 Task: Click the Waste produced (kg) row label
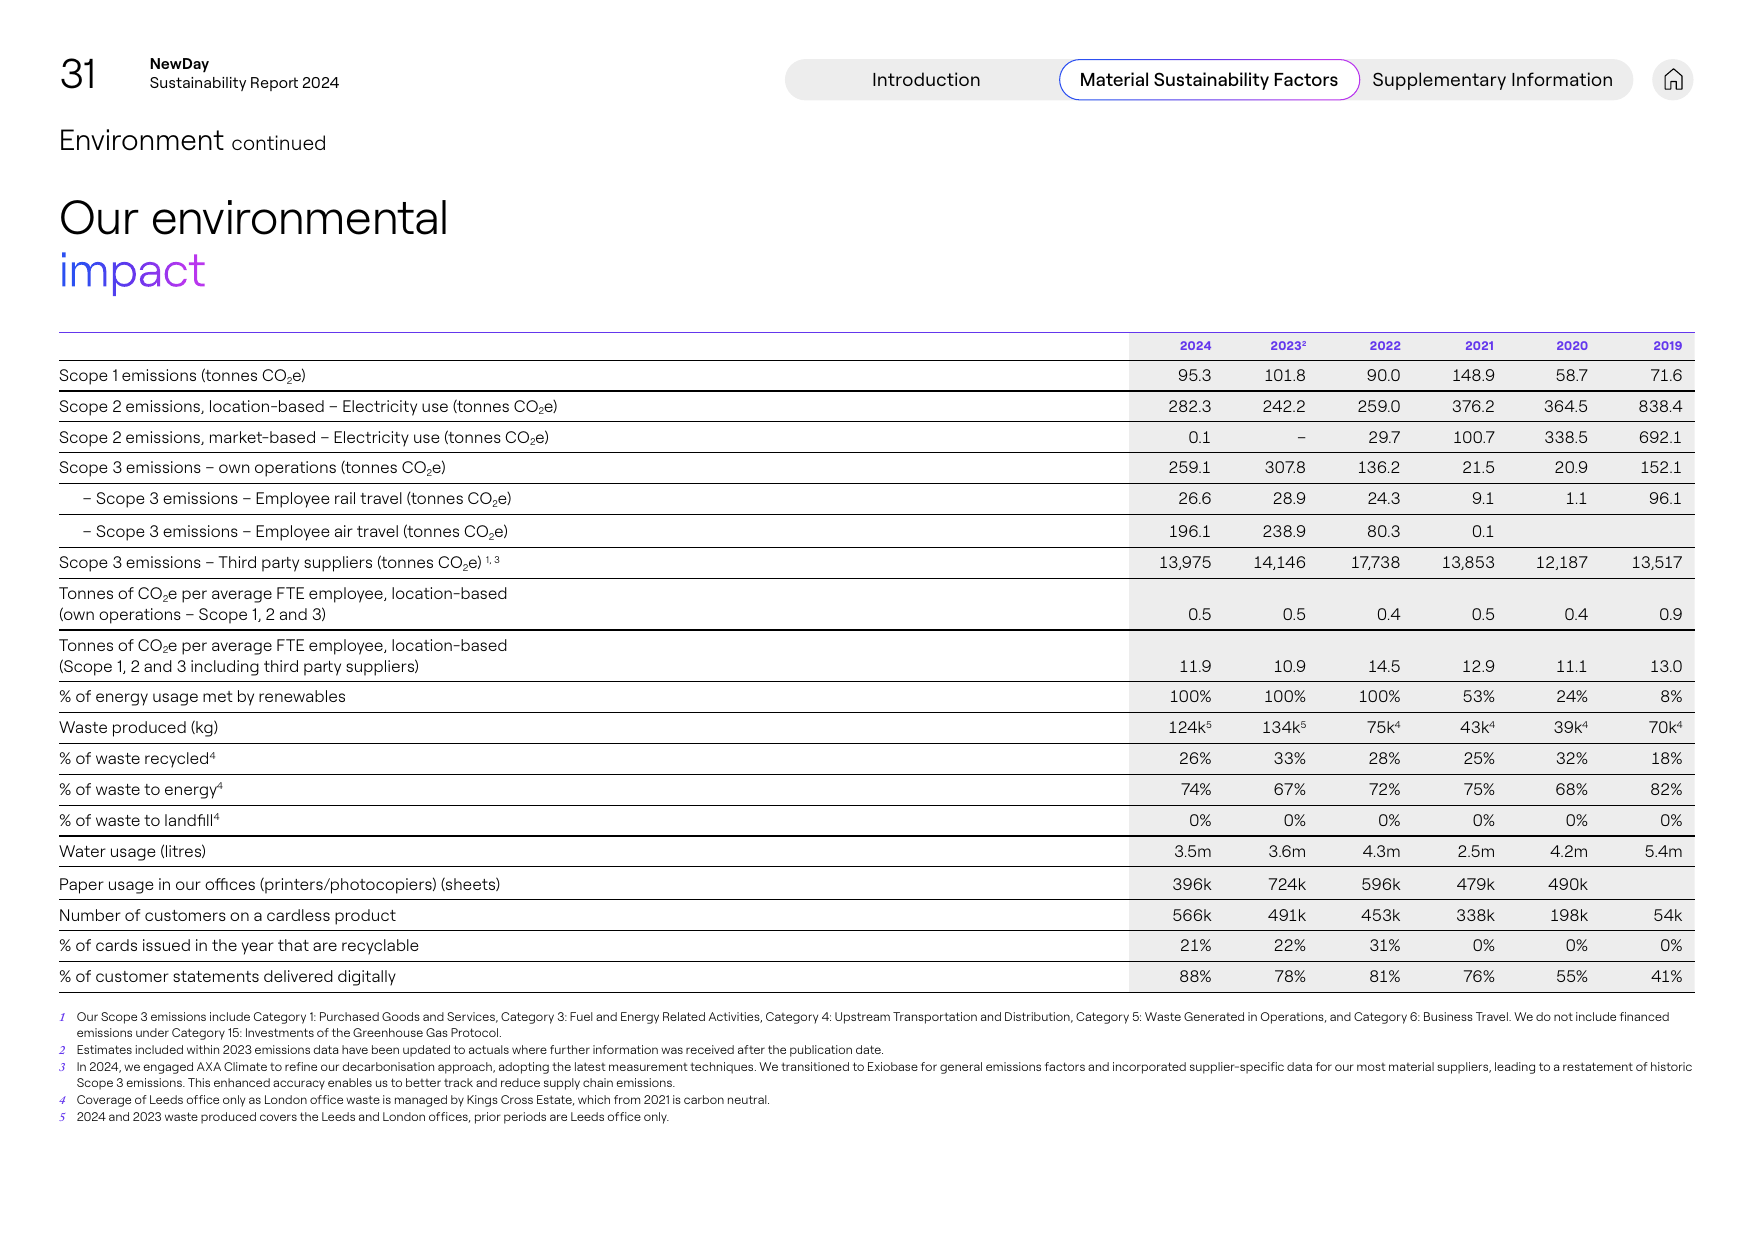point(138,727)
